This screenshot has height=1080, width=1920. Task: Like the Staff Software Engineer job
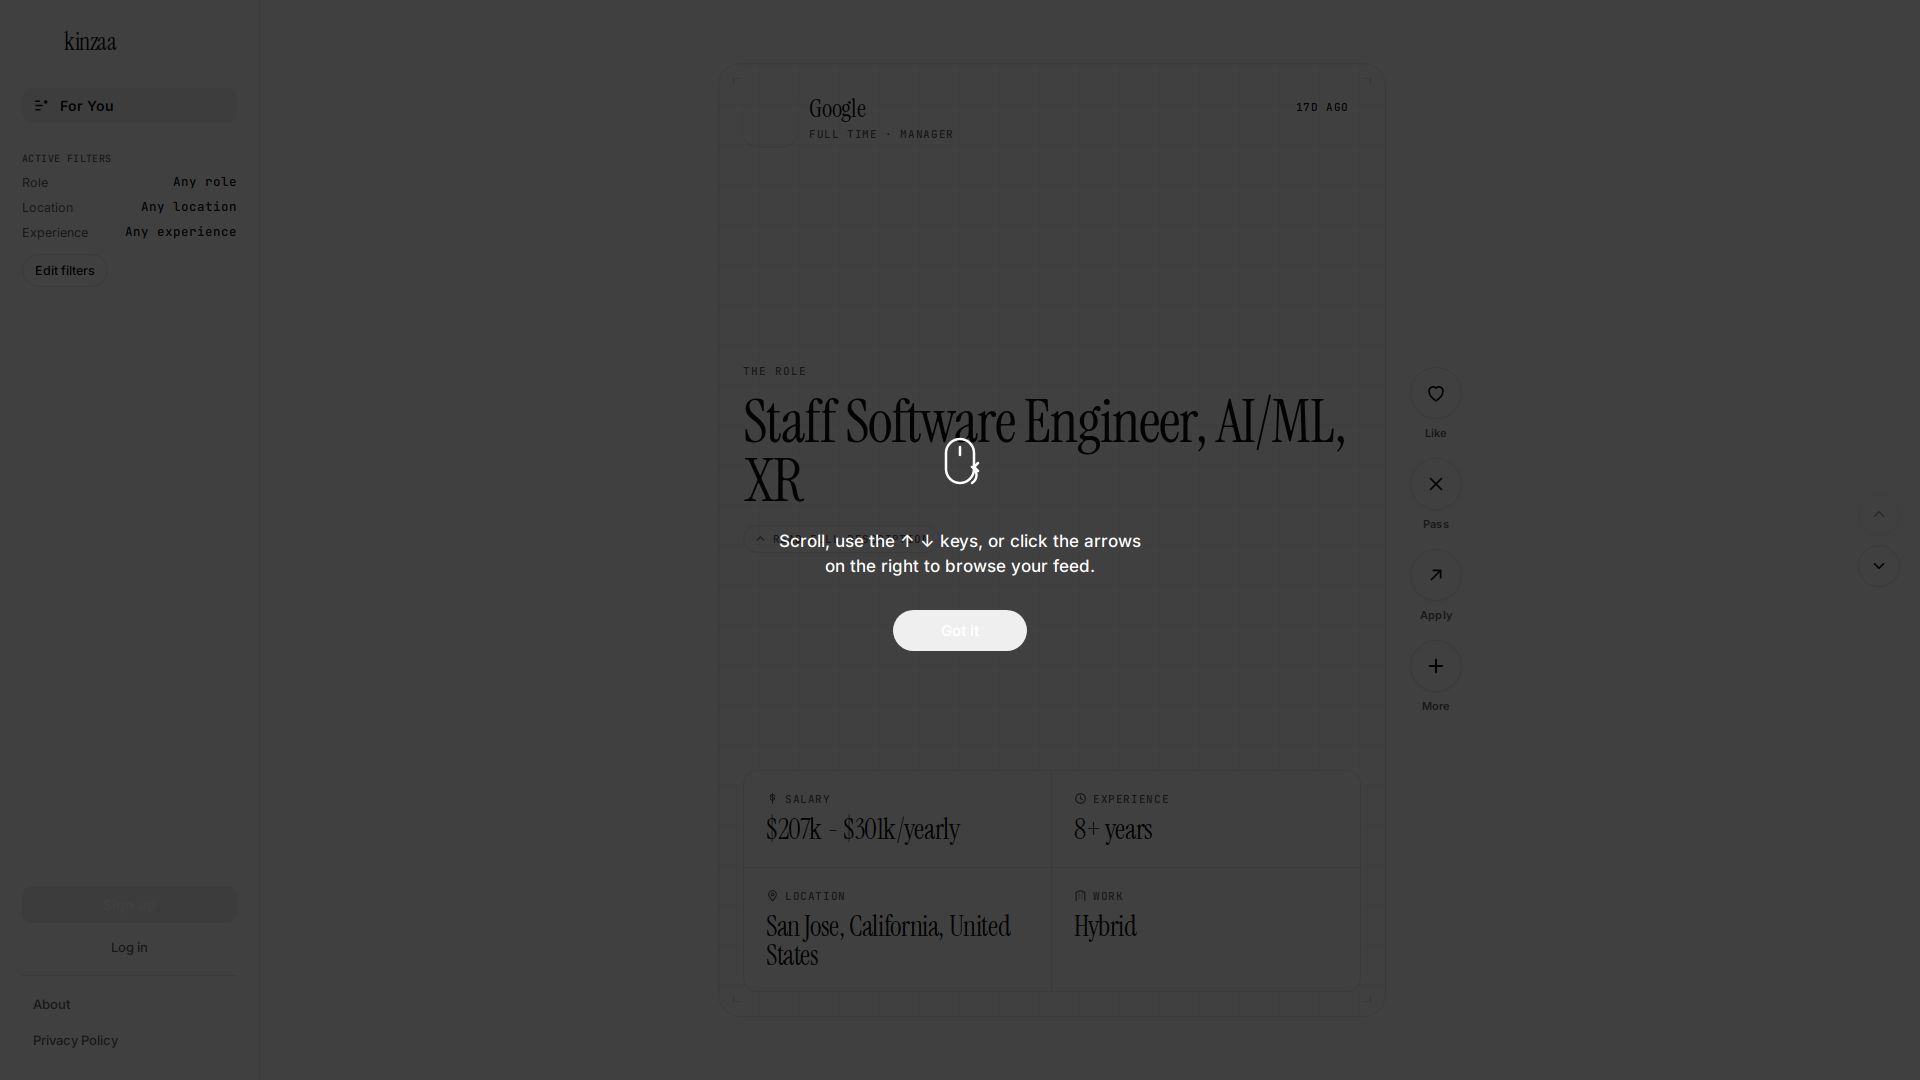(1436, 394)
